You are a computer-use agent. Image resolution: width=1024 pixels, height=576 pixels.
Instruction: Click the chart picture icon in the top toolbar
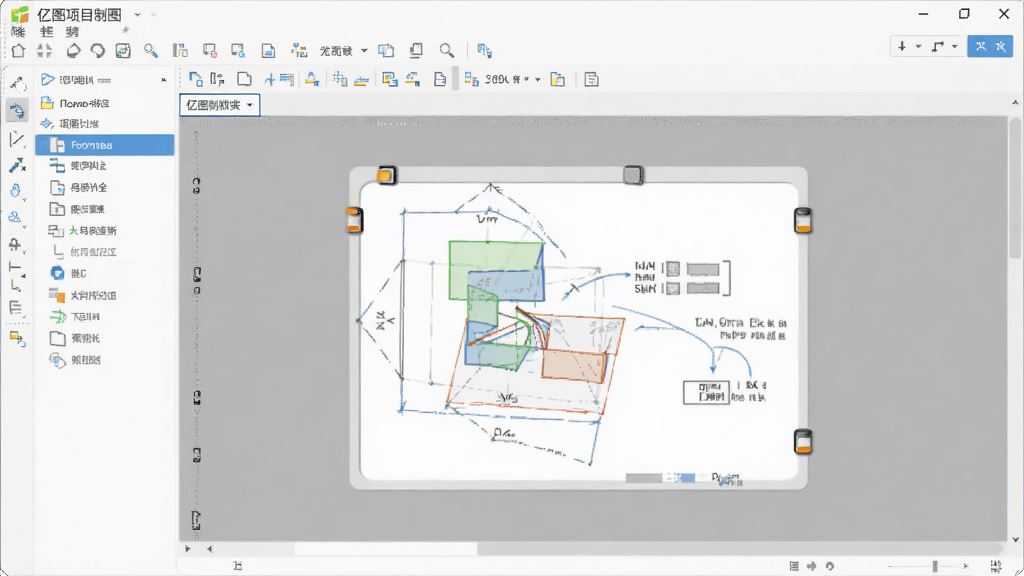123,50
